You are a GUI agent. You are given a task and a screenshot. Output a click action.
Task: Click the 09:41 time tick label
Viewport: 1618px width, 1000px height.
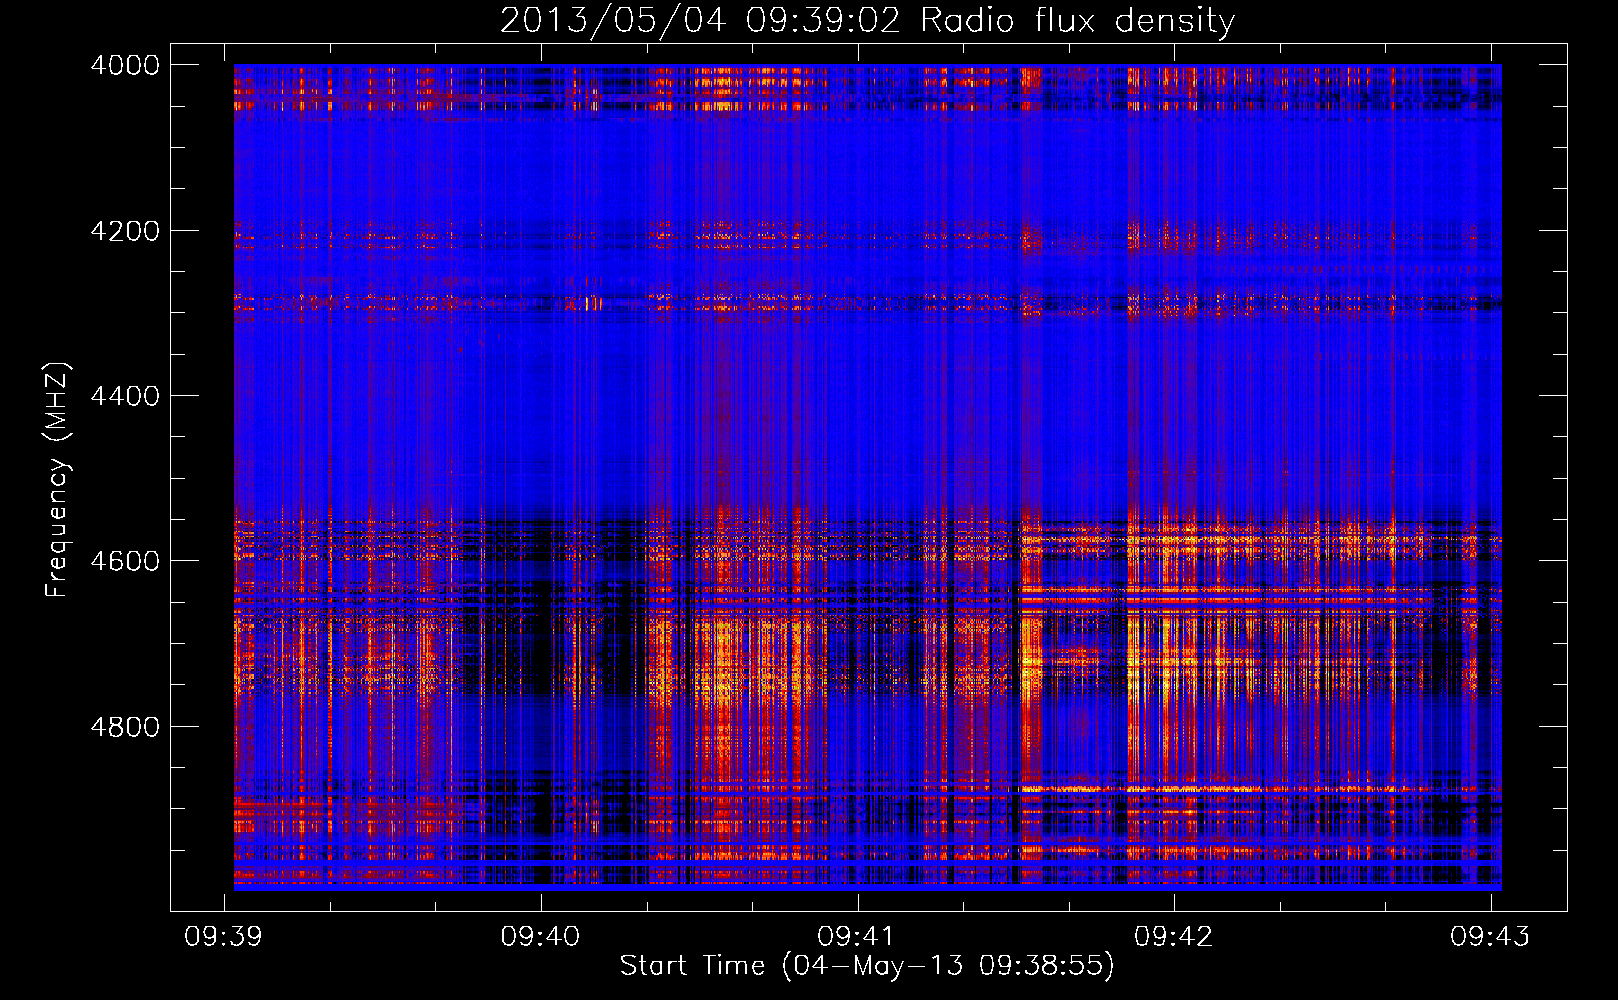(857, 936)
